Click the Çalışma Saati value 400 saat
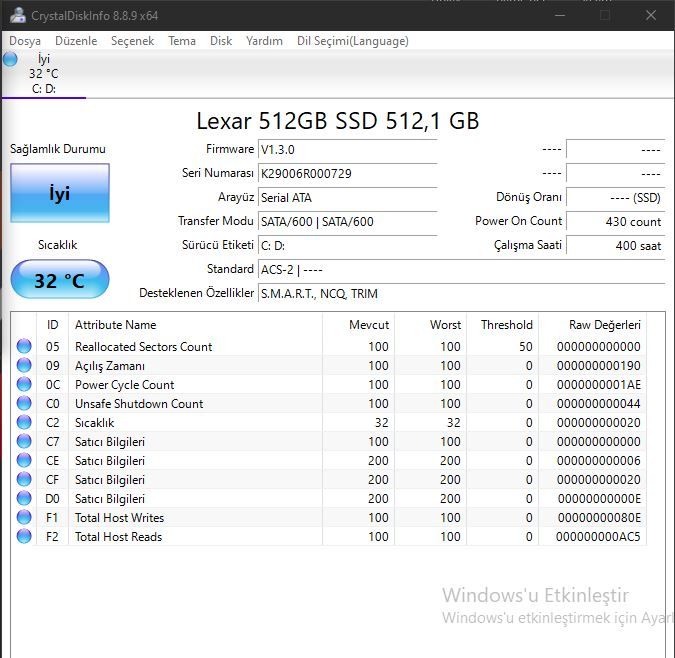Viewport: 675px width, 658px height. pyautogui.click(x=616, y=246)
